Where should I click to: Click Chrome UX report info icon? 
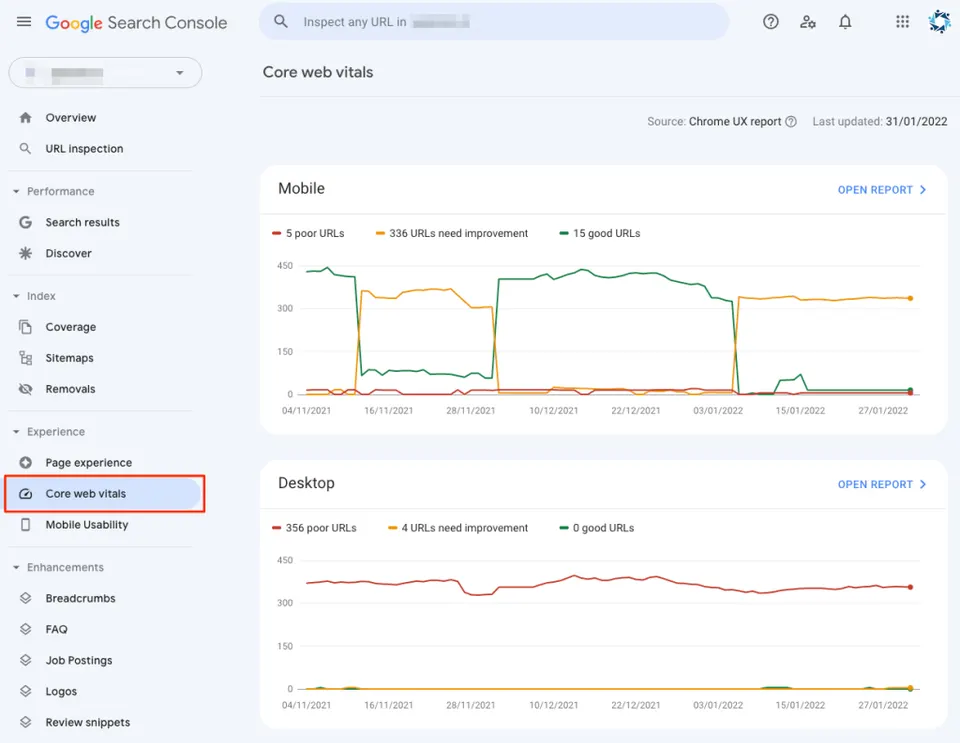click(791, 122)
